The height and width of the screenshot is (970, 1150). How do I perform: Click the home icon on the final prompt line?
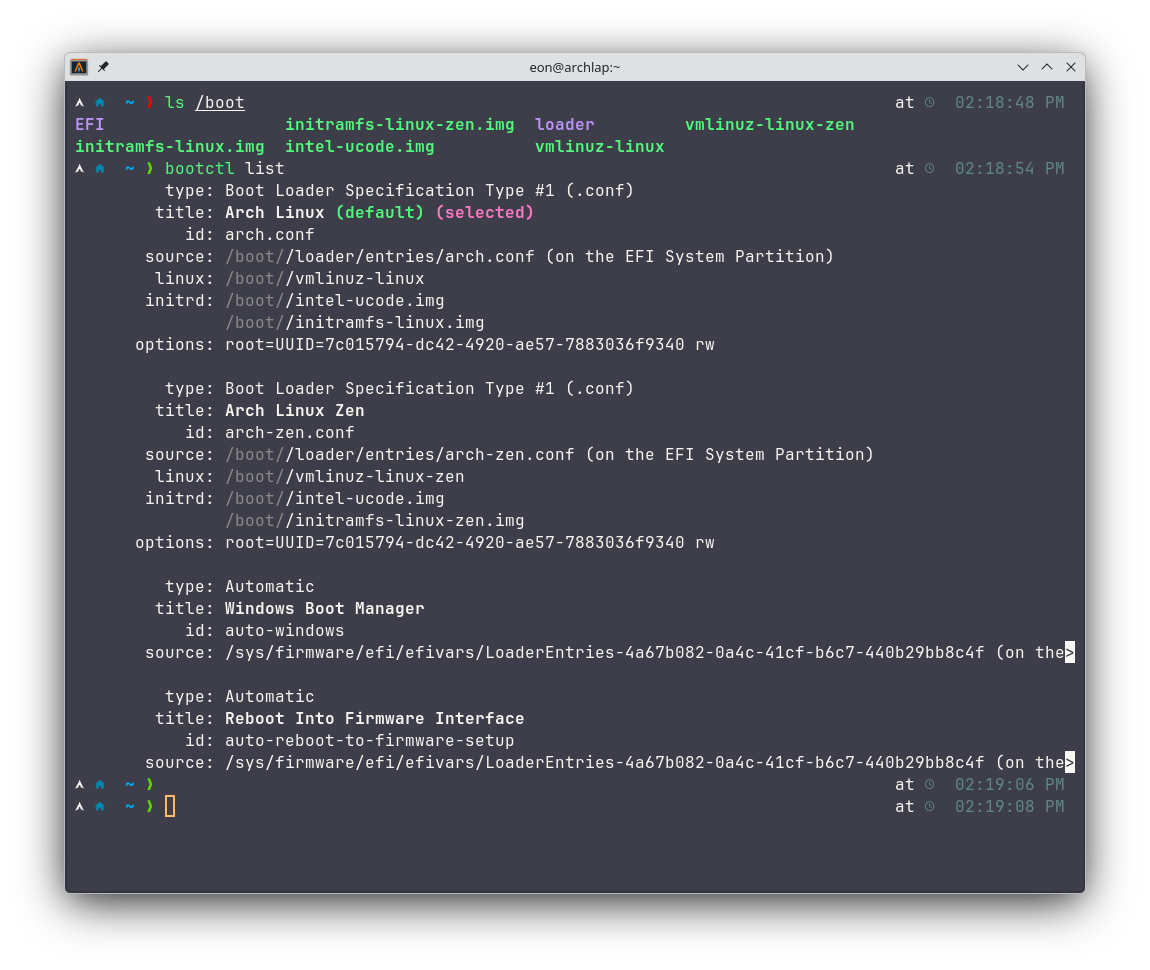[99, 806]
